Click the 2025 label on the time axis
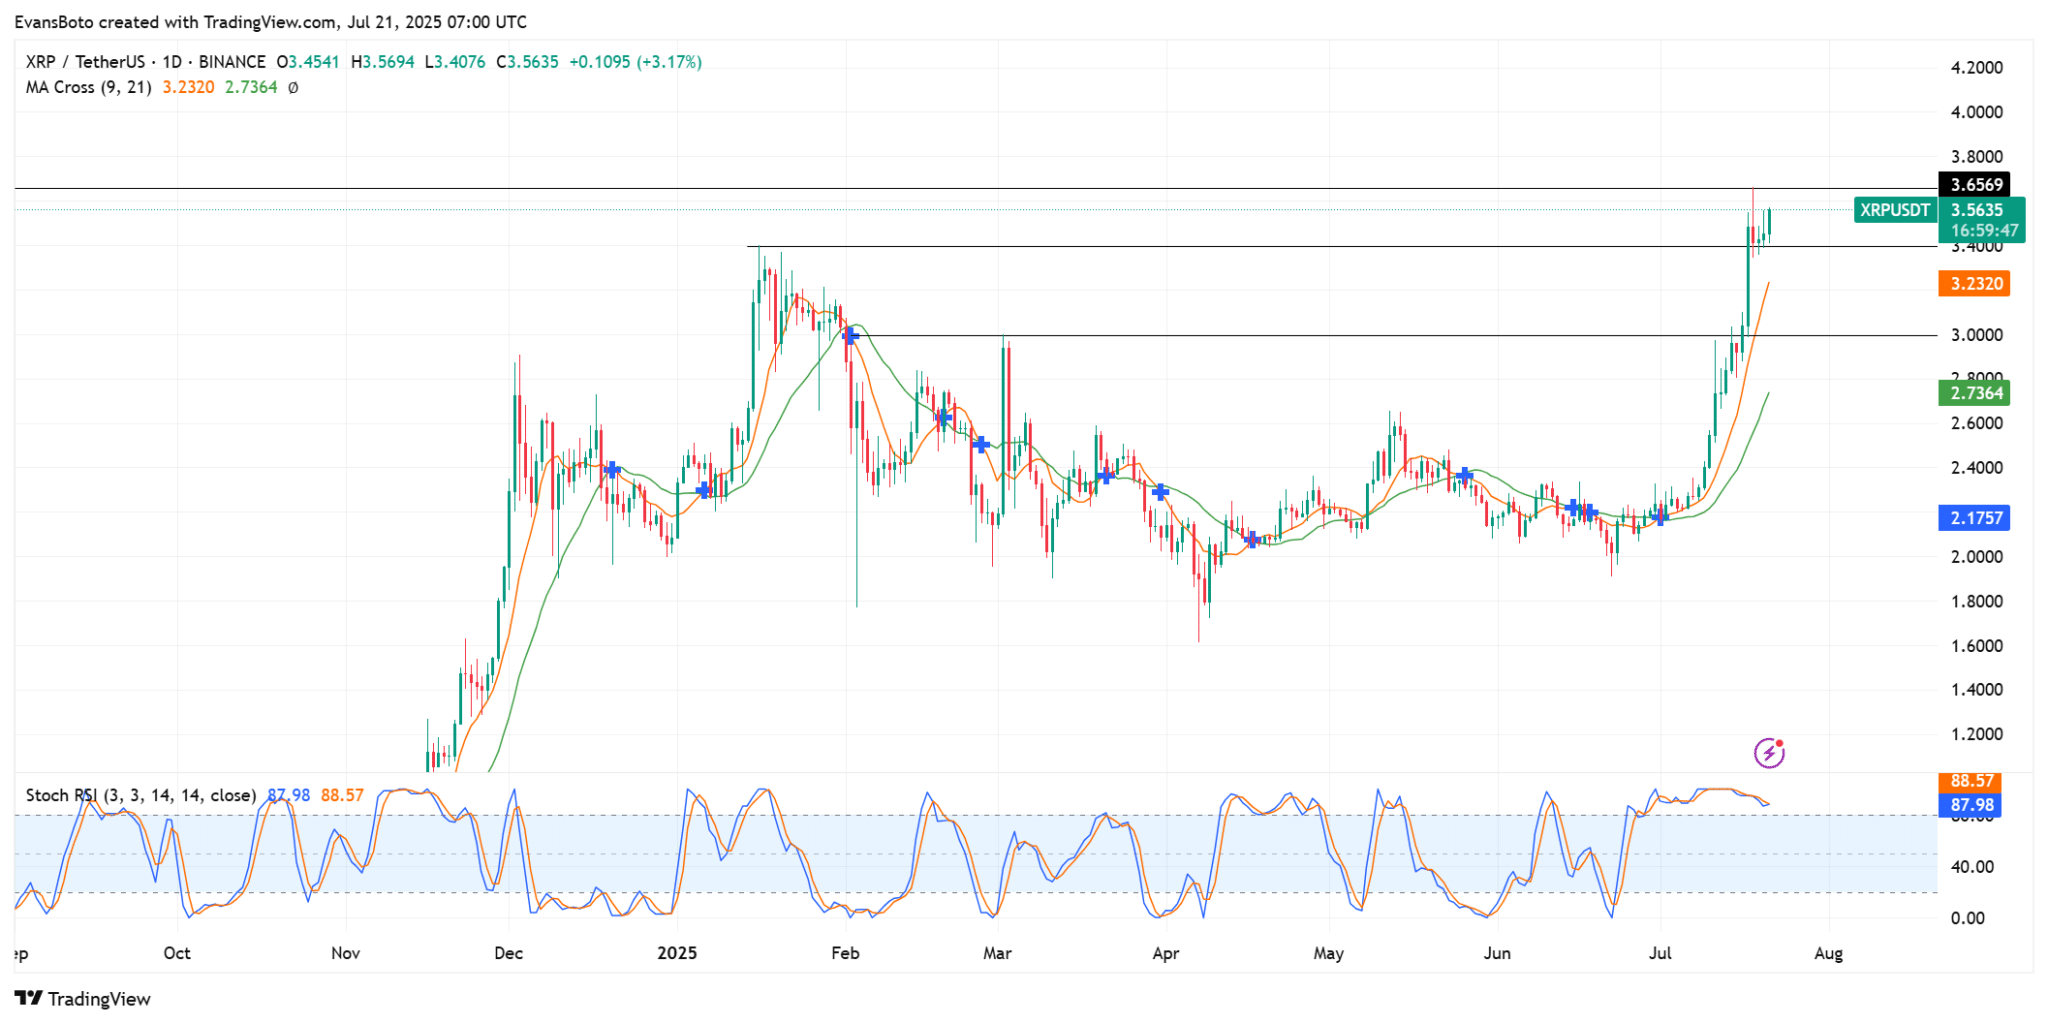 tap(679, 953)
